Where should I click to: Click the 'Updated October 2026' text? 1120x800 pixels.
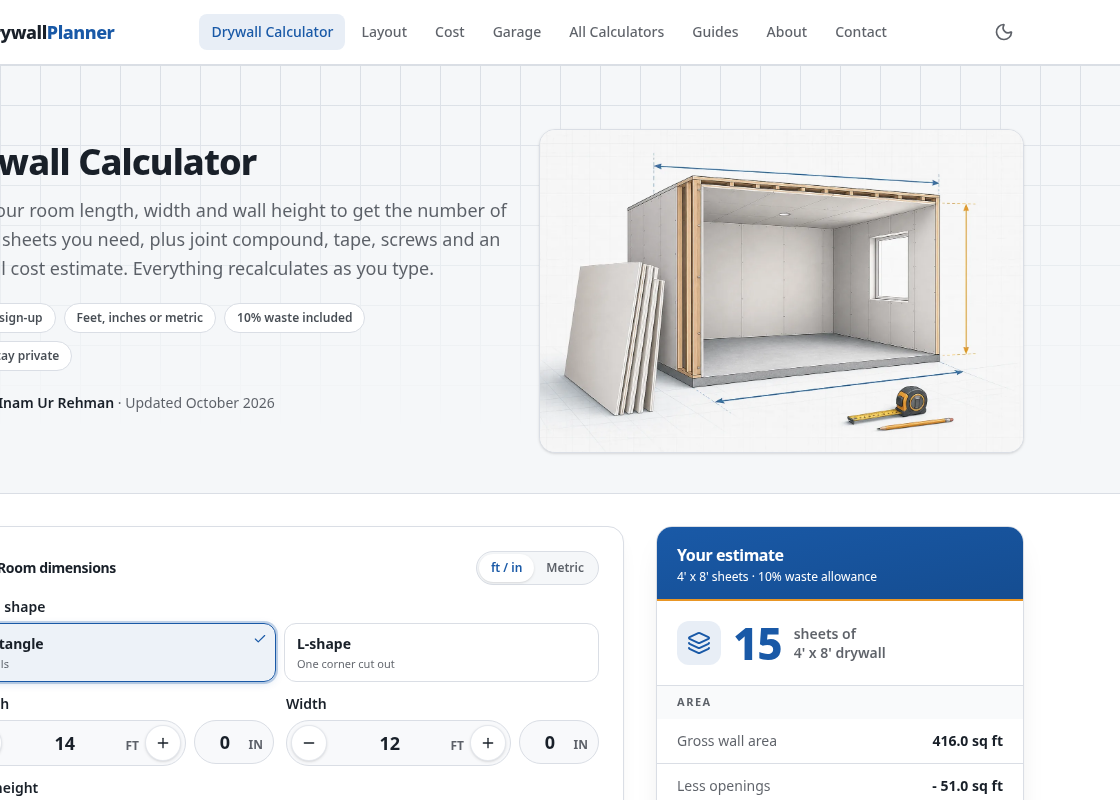(200, 403)
